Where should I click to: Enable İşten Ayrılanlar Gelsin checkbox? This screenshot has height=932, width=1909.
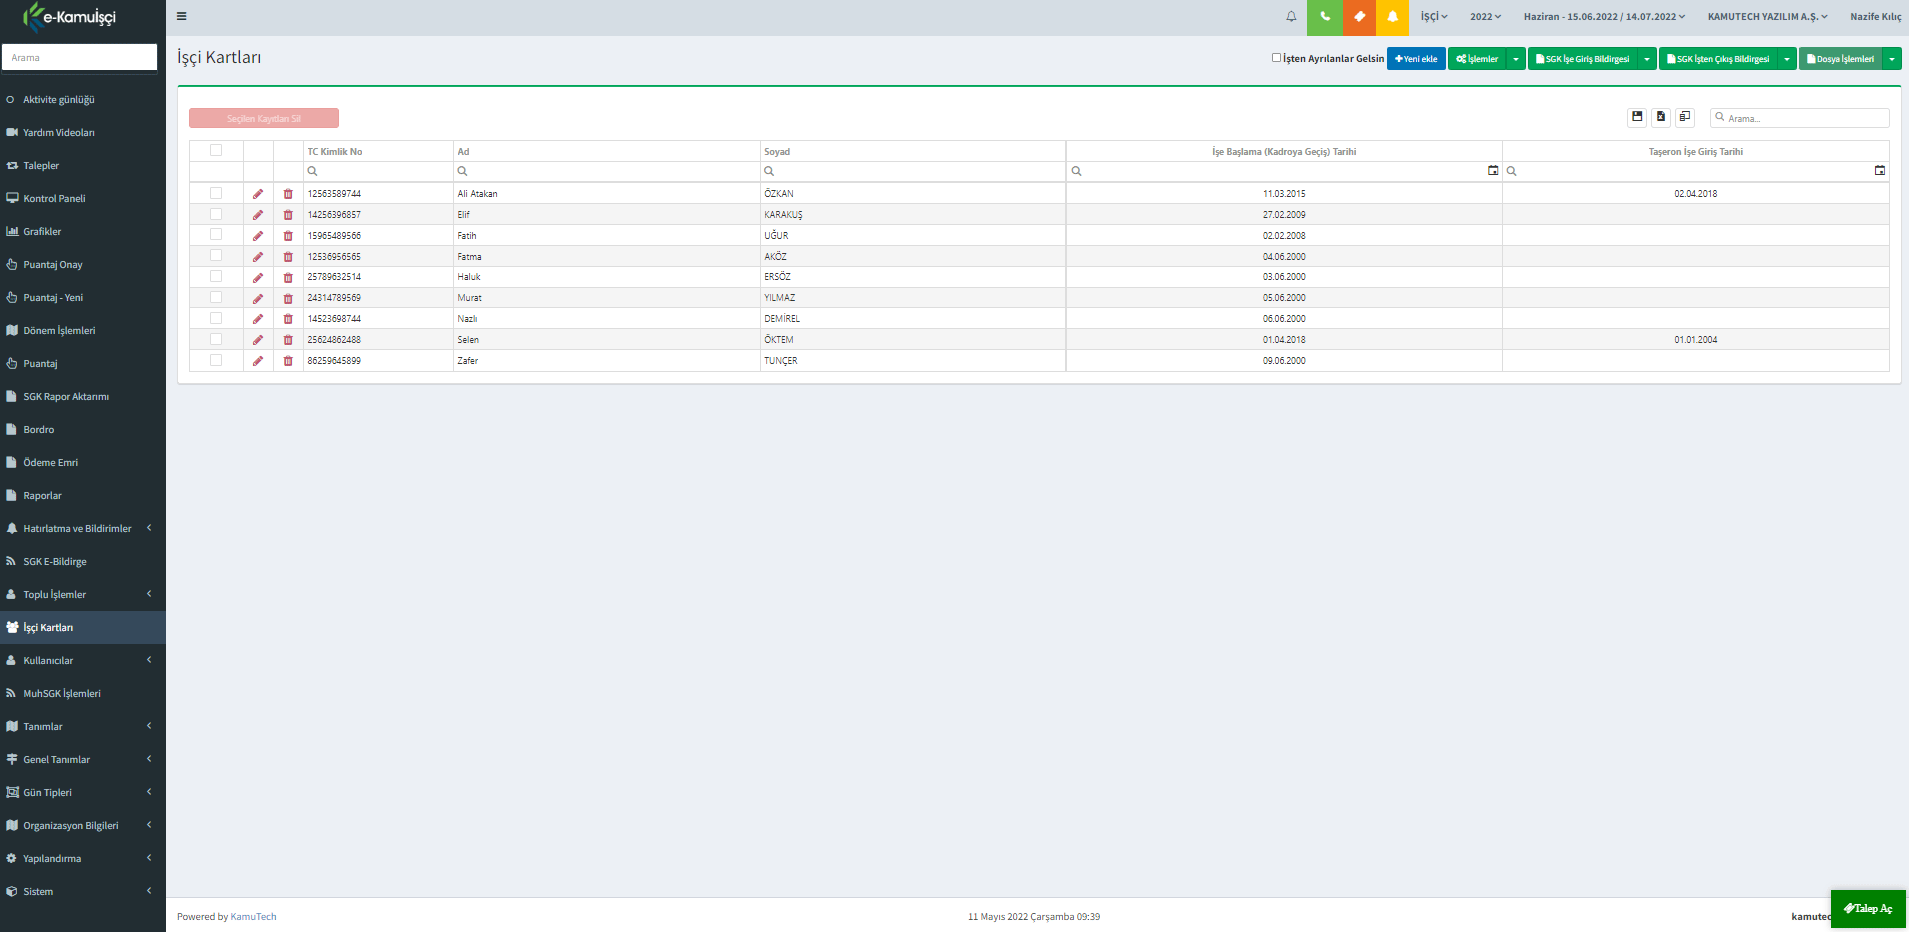[x=1276, y=58]
